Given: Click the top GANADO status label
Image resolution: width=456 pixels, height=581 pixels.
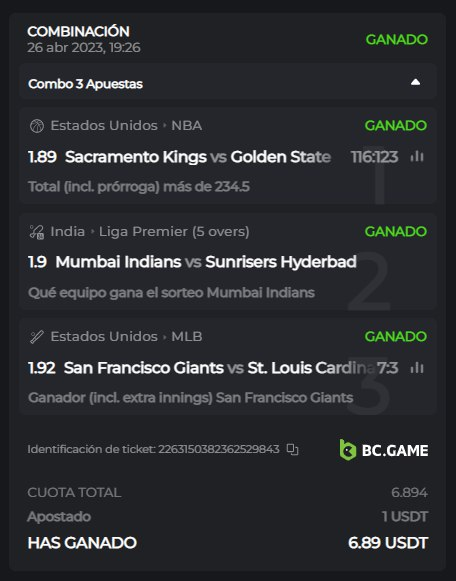Looking at the screenshot, I should point(396,40).
